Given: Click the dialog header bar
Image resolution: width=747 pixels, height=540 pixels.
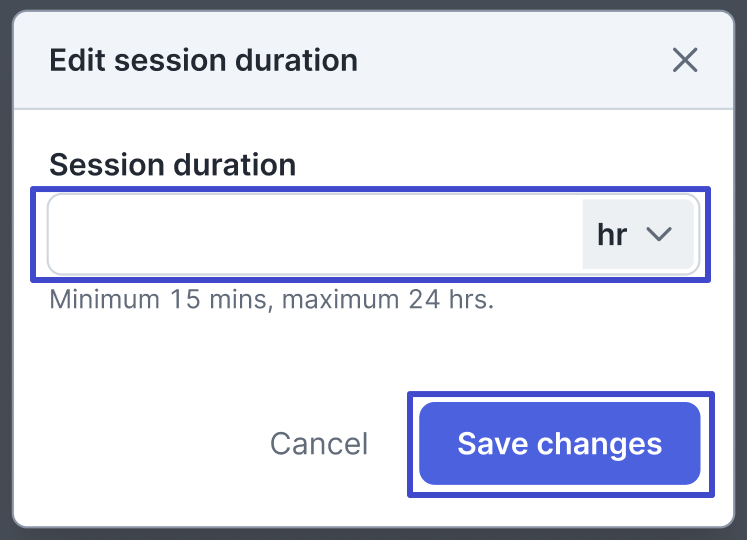Looking at the screenshot, I should (450, 60).
